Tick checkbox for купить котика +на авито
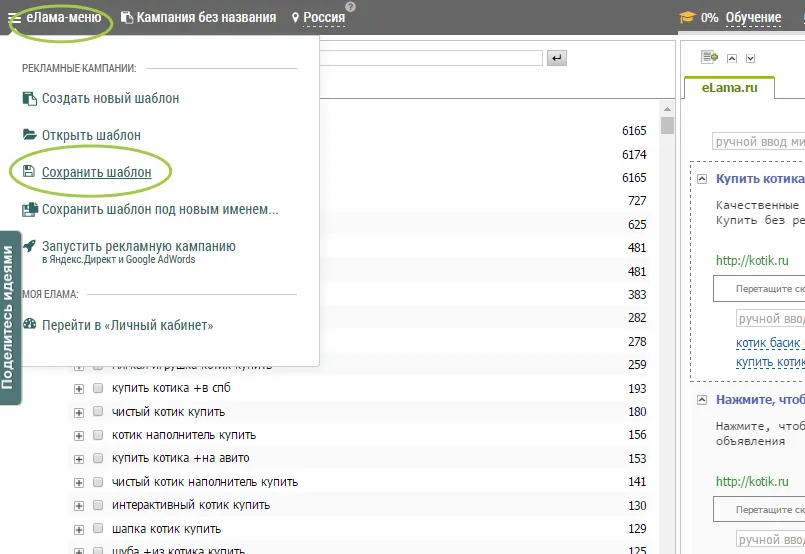805x554 pixels. coord(98,458)
